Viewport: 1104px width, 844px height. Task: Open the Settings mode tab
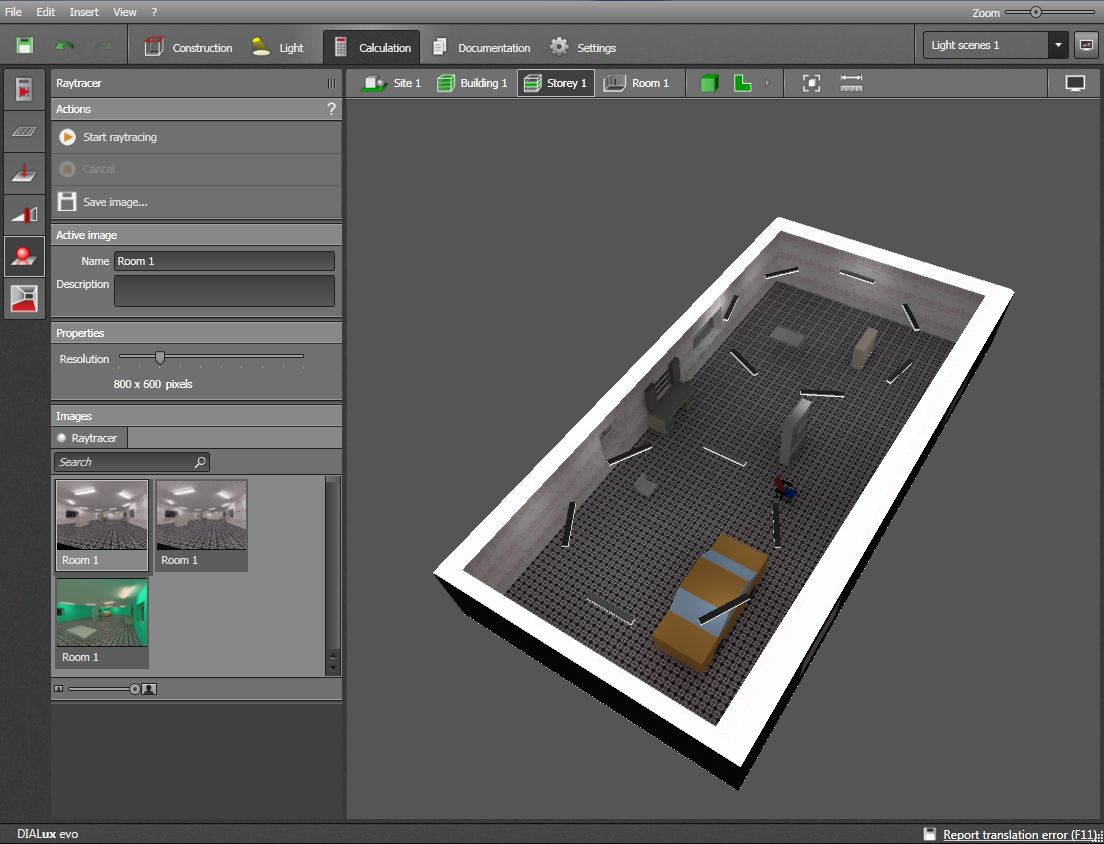click(x=582, y=47)
